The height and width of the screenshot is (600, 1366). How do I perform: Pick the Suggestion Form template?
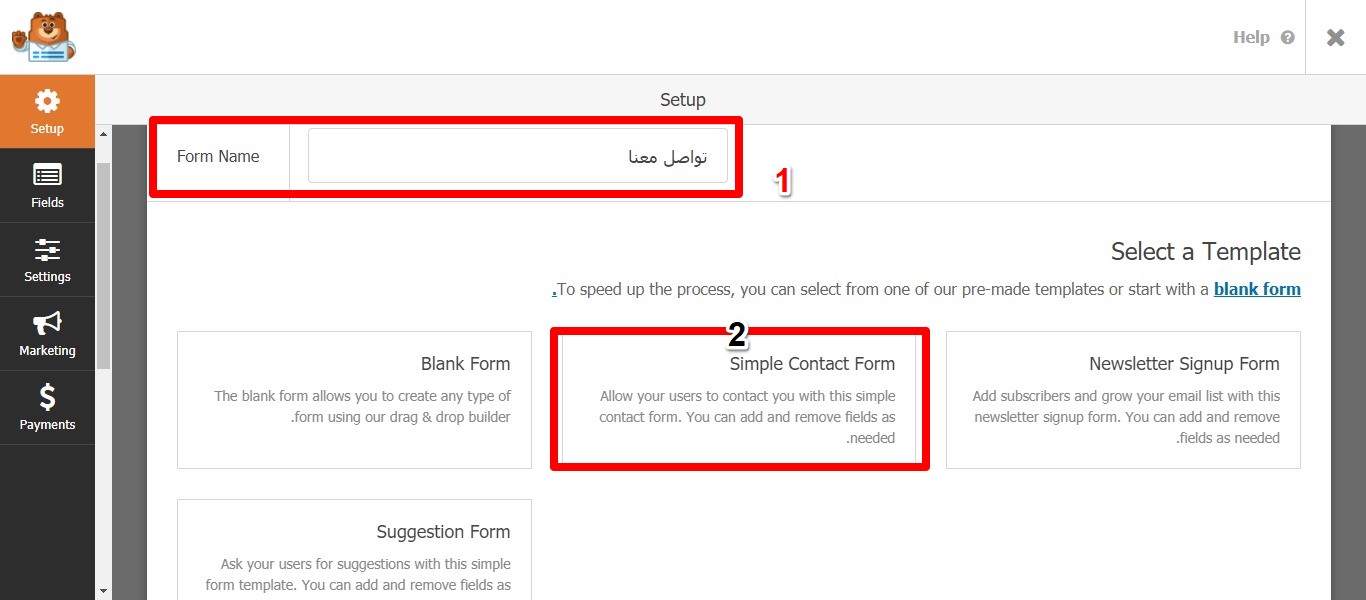coord(355,548)
